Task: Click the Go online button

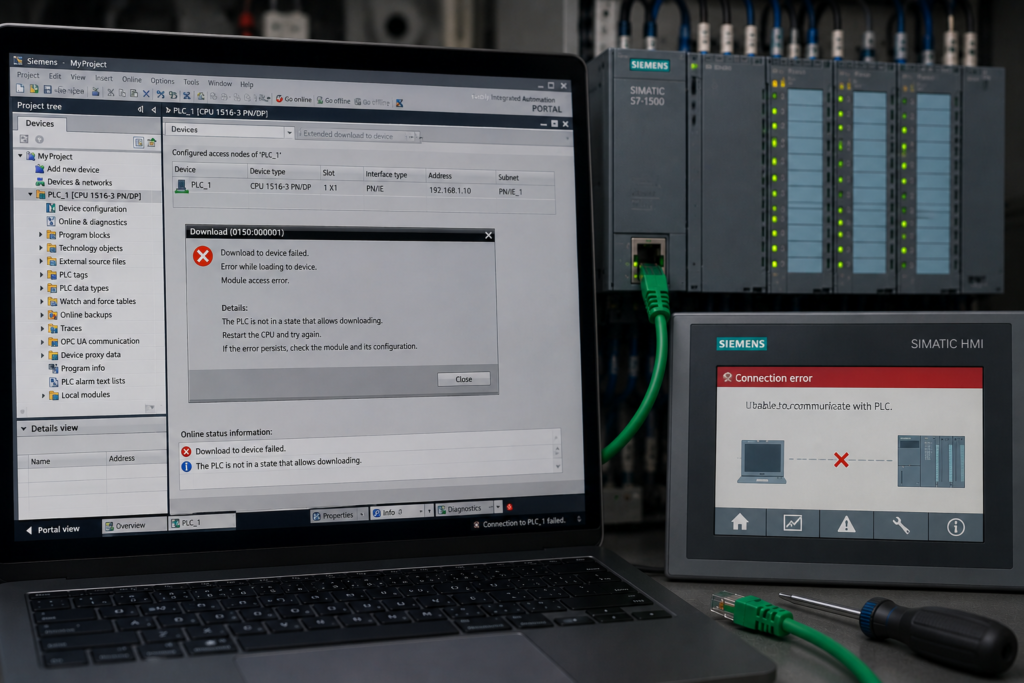Action: click(x=293, y=99)
